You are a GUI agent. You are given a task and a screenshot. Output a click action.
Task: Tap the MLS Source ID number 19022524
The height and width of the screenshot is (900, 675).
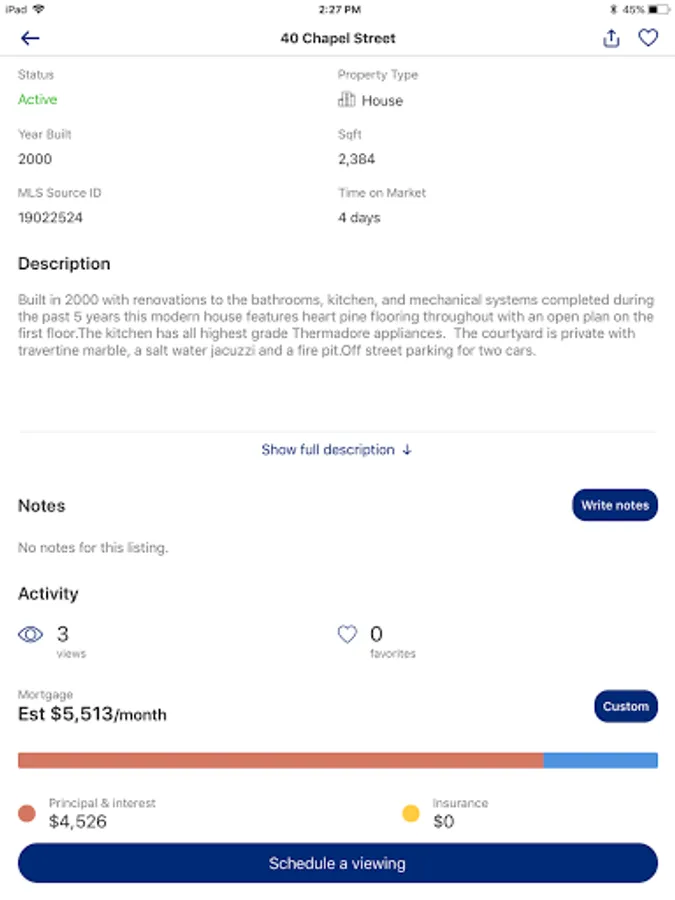[x=51, y=218]
